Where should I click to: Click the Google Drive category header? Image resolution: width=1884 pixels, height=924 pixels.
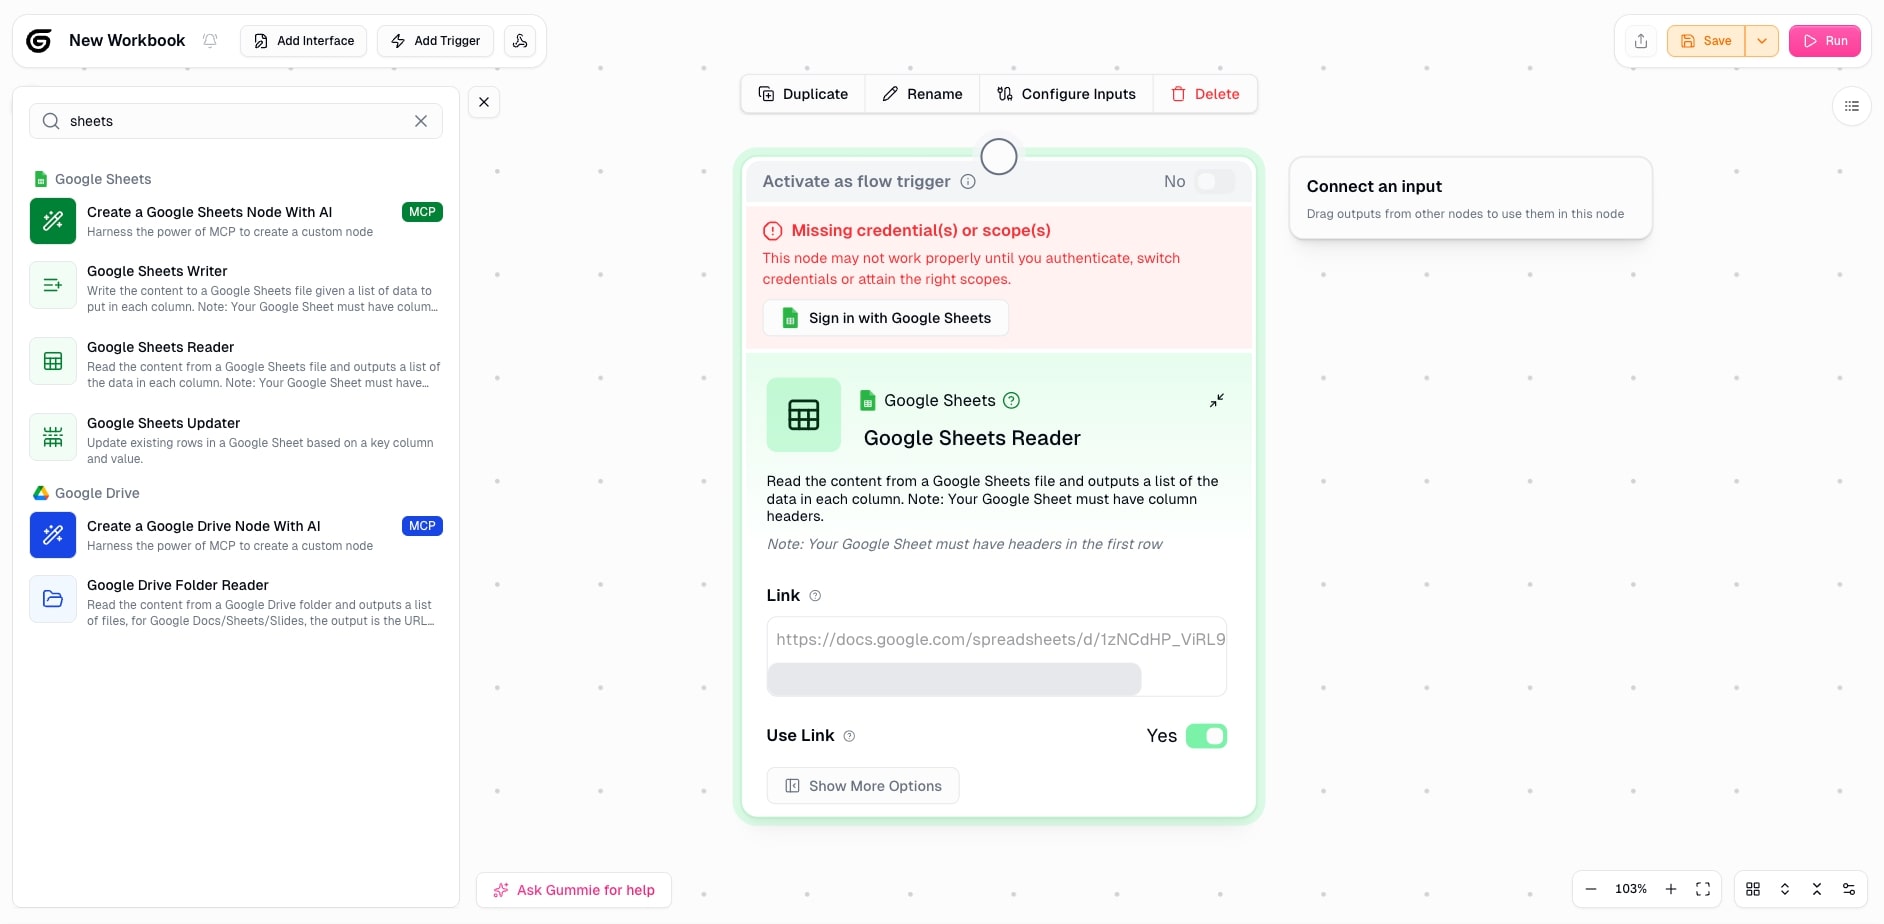coord(87,493)
